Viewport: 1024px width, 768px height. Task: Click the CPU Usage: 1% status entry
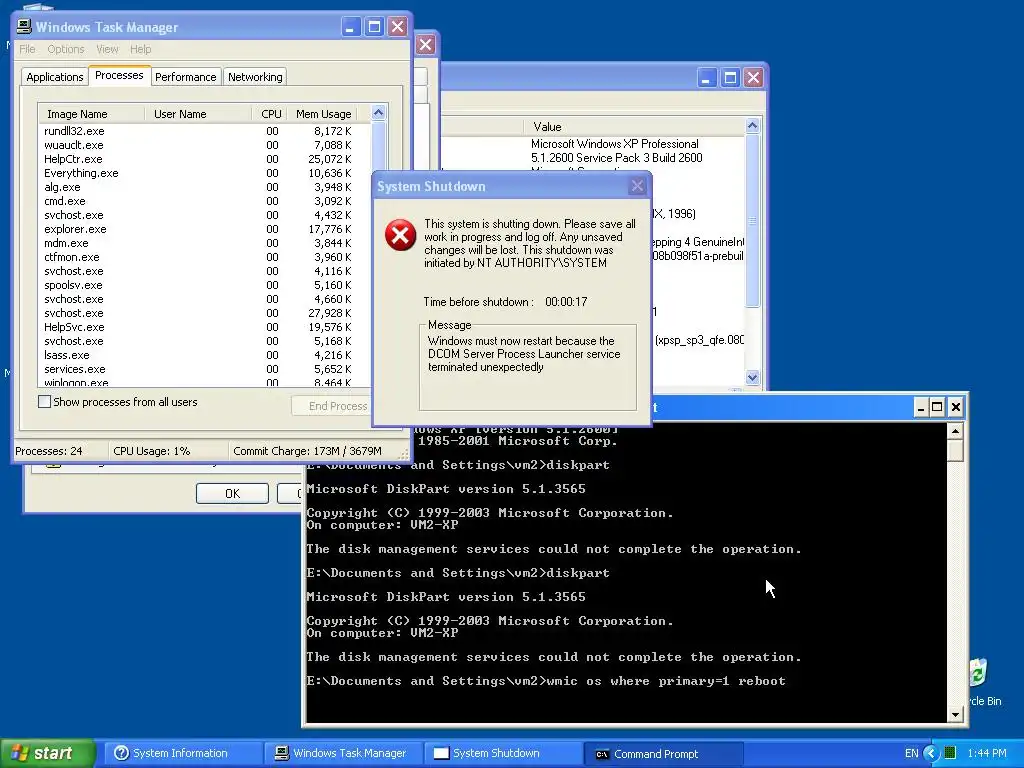pyautogui.click(x=152, y=451)
